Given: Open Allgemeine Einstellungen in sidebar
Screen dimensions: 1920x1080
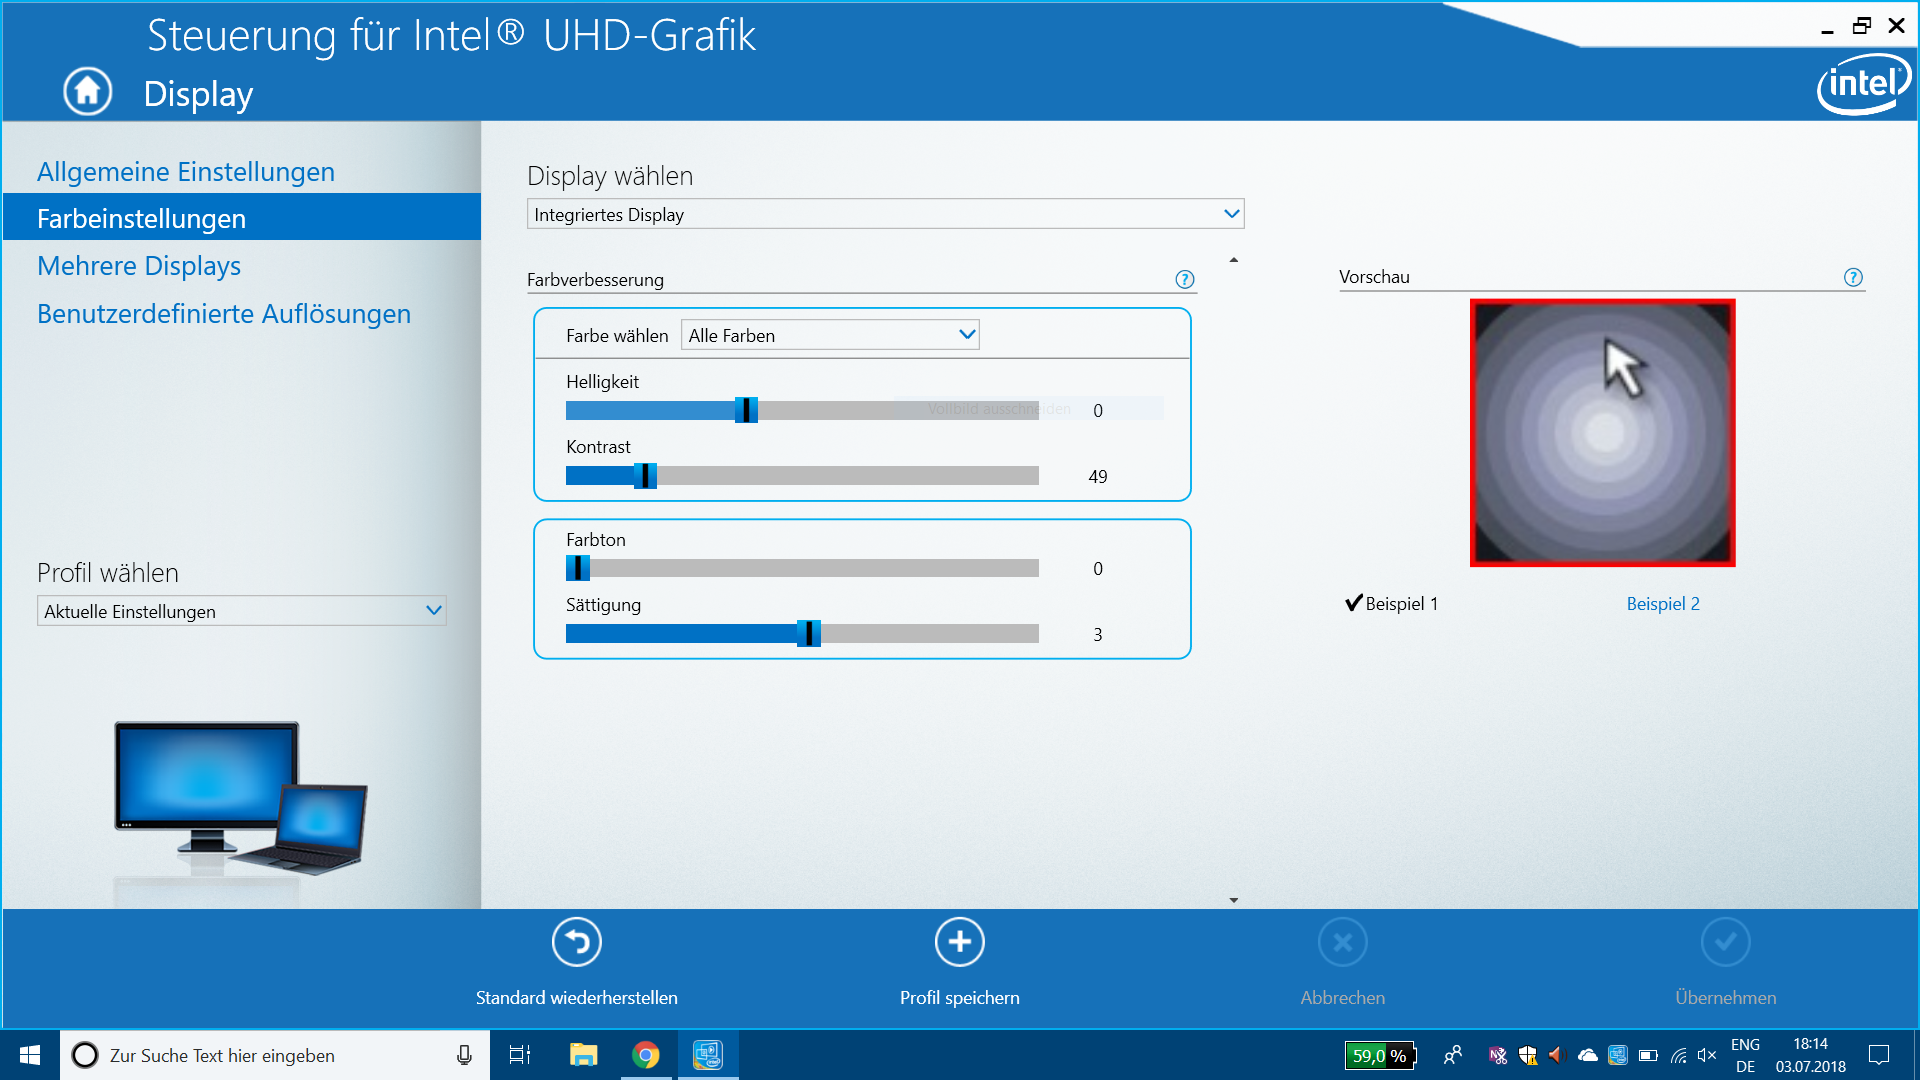Looking at the screenshot, I should click(x=186, y=172).
